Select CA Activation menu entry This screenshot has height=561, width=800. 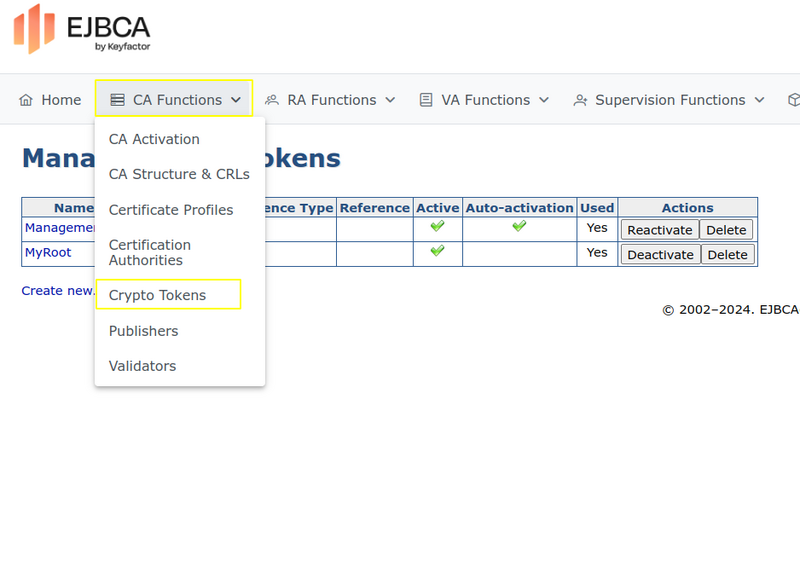click(x=154, y=139)
